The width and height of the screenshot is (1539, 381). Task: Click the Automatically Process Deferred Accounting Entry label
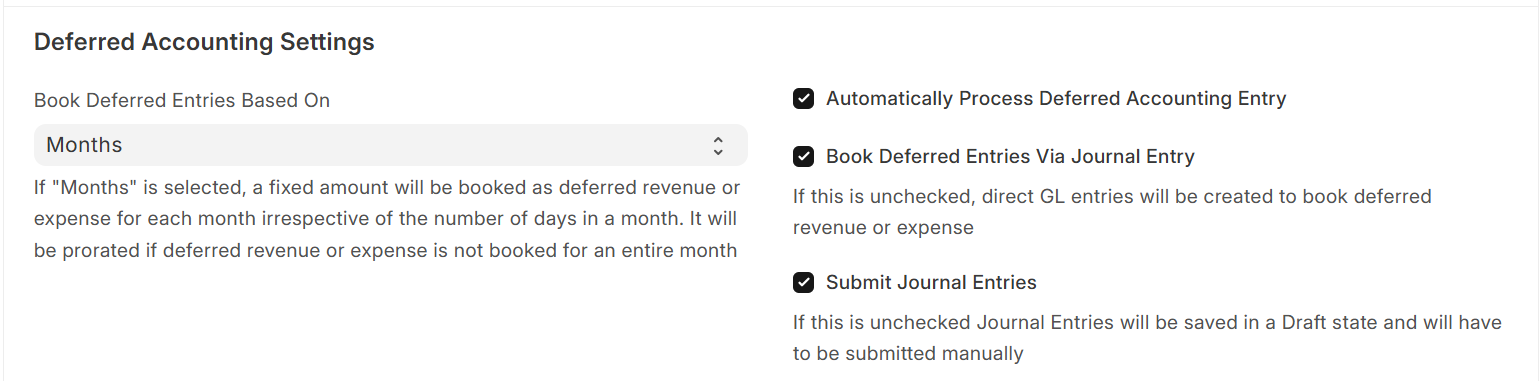(x=1056, y=99)
